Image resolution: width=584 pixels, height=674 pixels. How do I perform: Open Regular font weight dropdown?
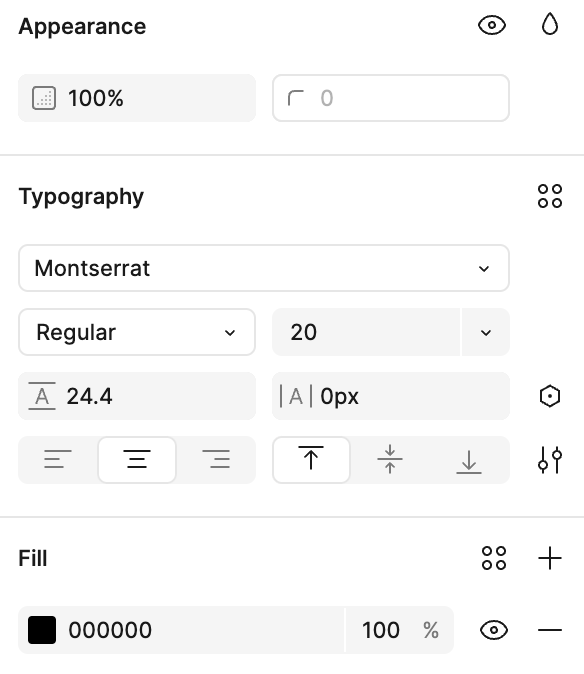pos(137,332)
